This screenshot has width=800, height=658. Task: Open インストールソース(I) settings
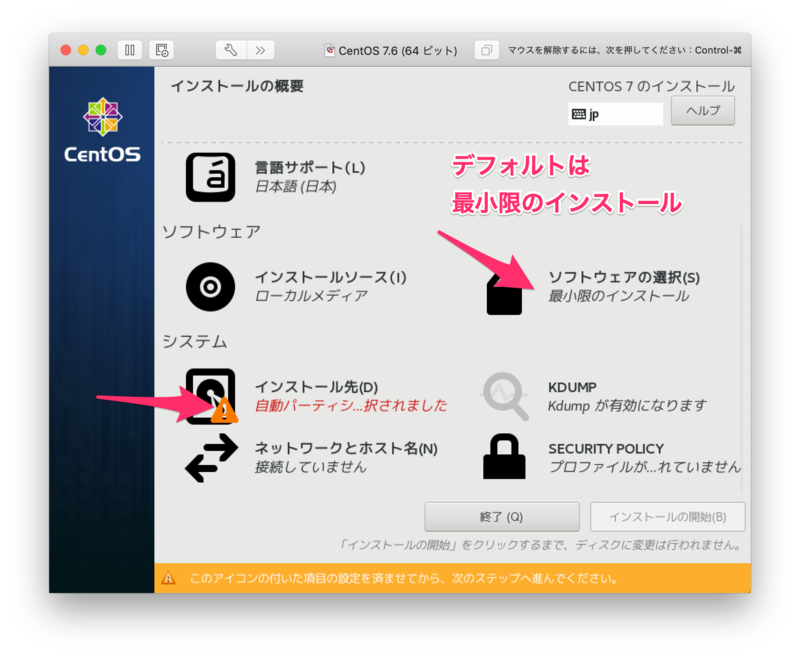tap(331, 277)
